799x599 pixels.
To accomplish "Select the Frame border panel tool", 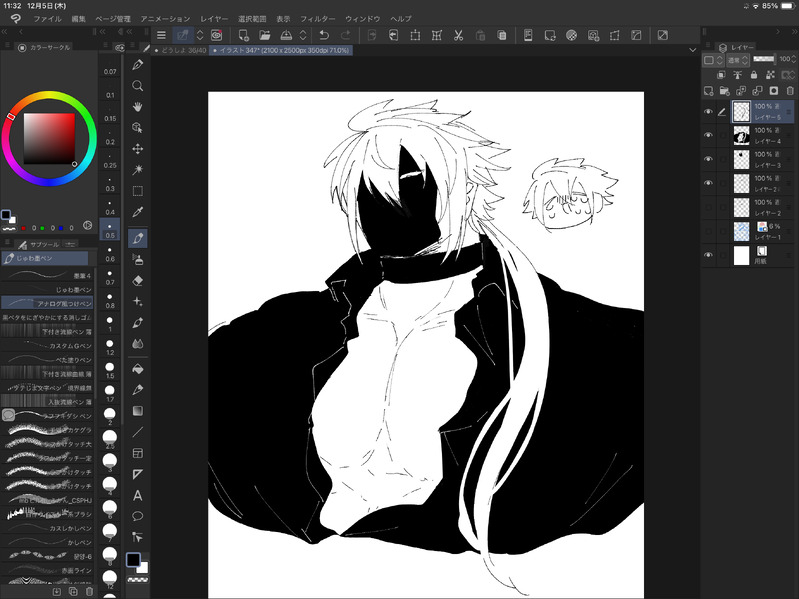I will (x=138, y=453).
